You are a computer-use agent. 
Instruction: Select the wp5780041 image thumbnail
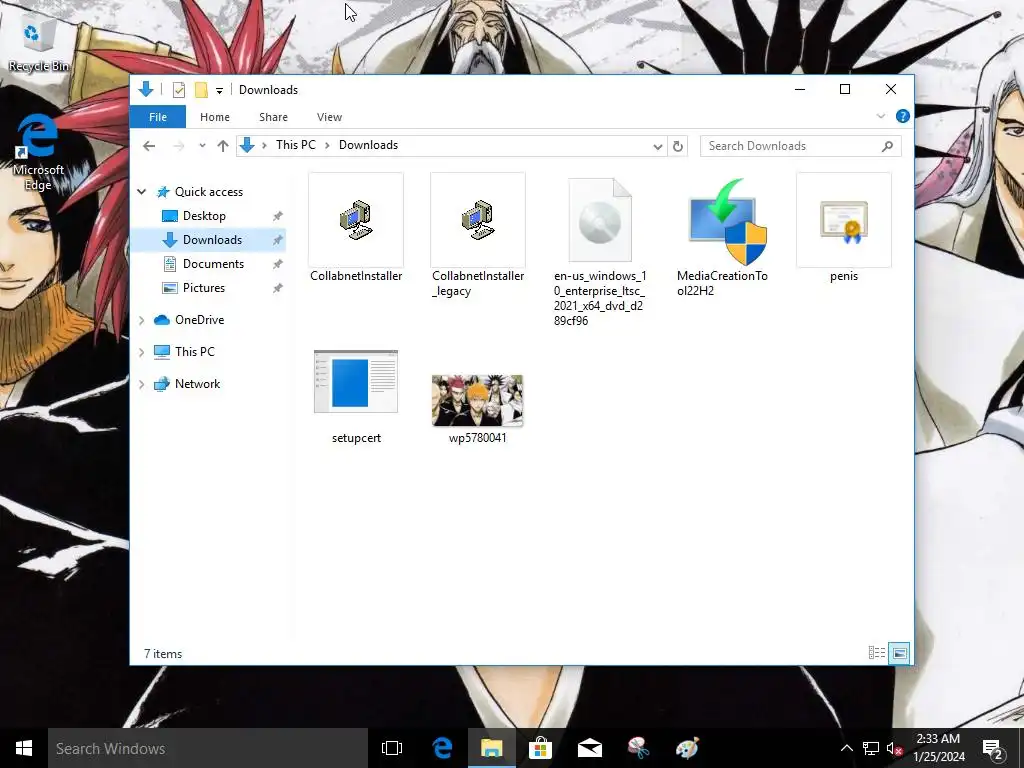click(477, 400)
